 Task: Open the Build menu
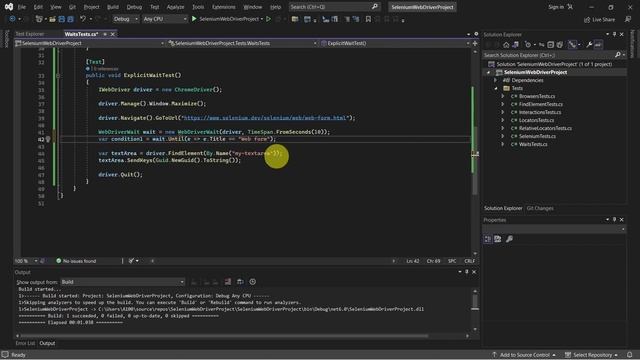coord(113,7)
